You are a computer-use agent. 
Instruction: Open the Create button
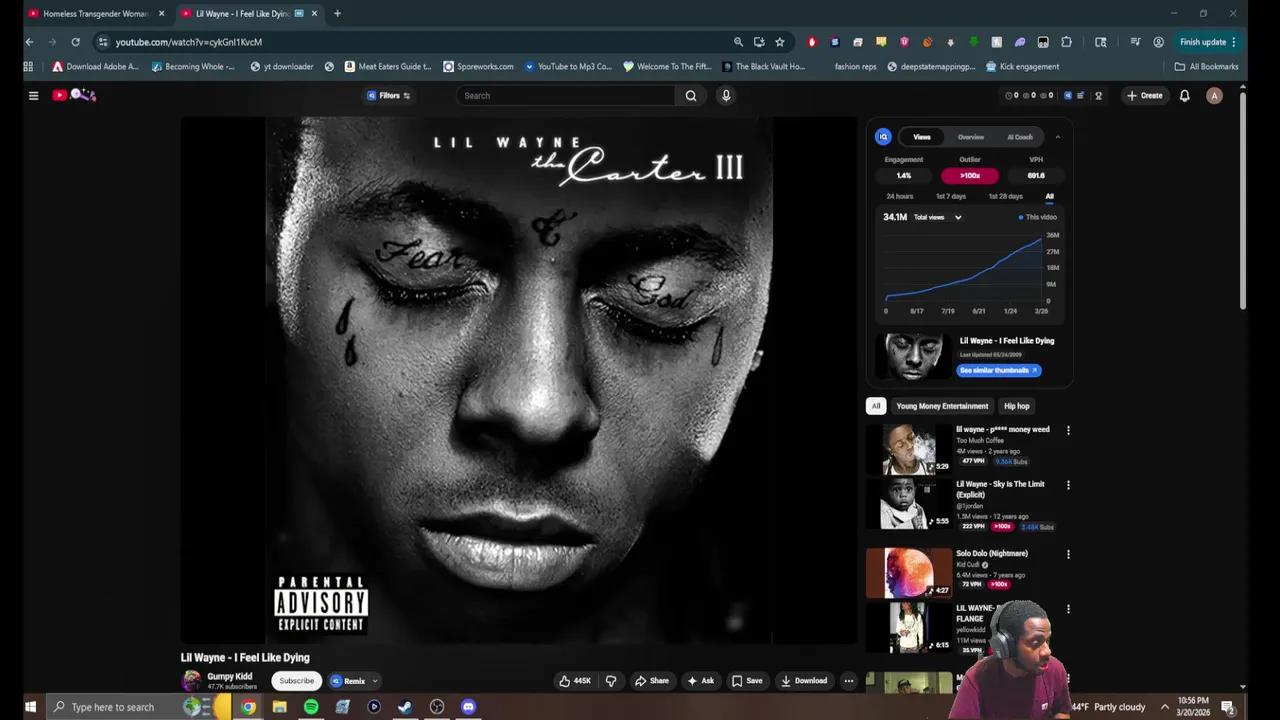1144,96
